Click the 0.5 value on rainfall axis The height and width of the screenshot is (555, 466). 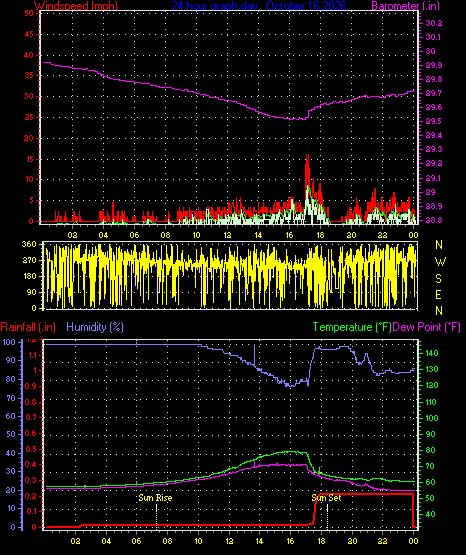31,449
